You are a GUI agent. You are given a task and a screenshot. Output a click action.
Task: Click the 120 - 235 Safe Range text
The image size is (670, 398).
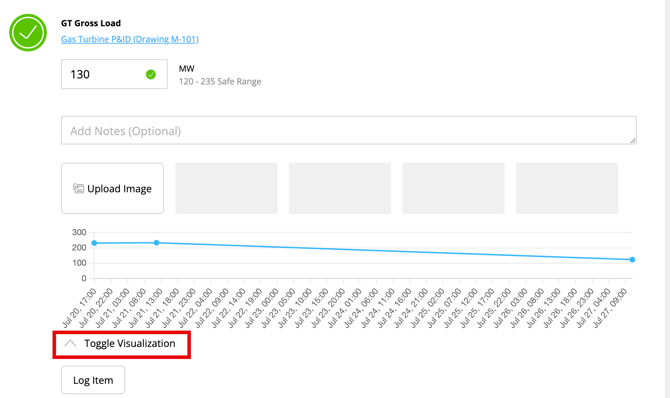pos(220,82)
